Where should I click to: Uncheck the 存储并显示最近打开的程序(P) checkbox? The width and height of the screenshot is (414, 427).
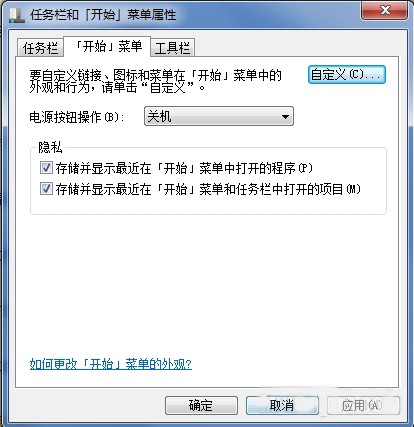click(x=46, y=168)
